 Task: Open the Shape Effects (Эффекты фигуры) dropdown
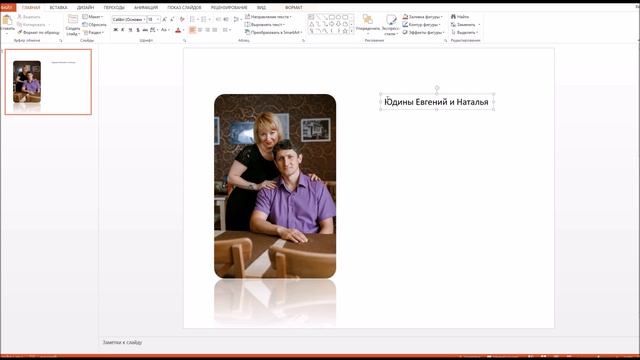click(x=424, y=32)
